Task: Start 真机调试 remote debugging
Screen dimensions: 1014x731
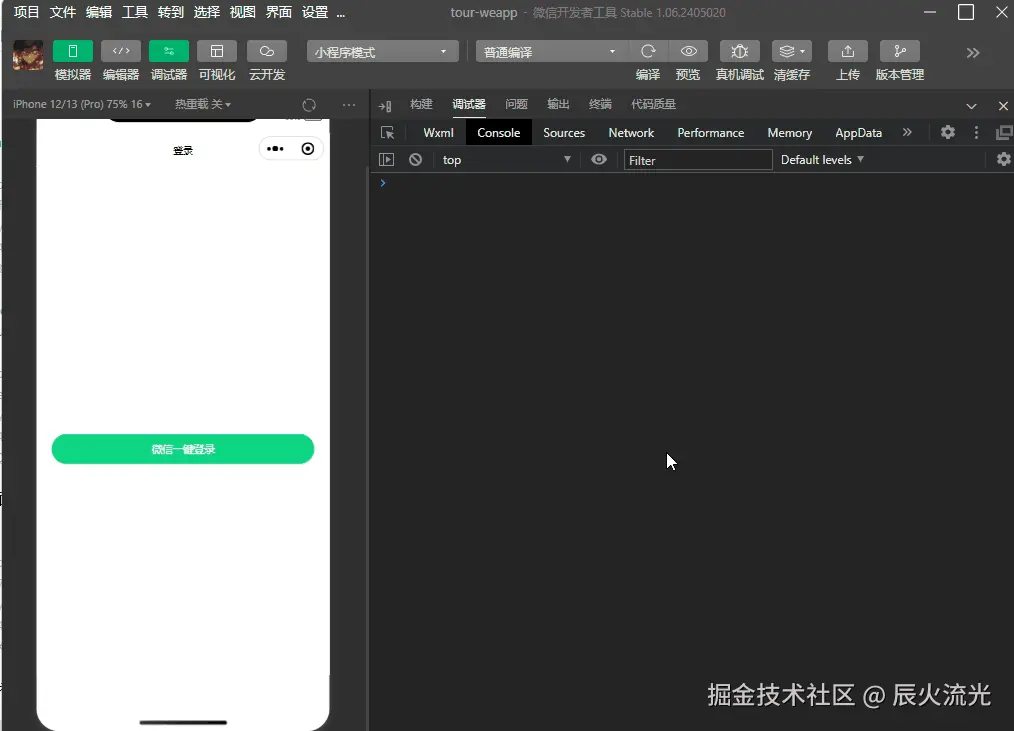Action: [739, 51]
